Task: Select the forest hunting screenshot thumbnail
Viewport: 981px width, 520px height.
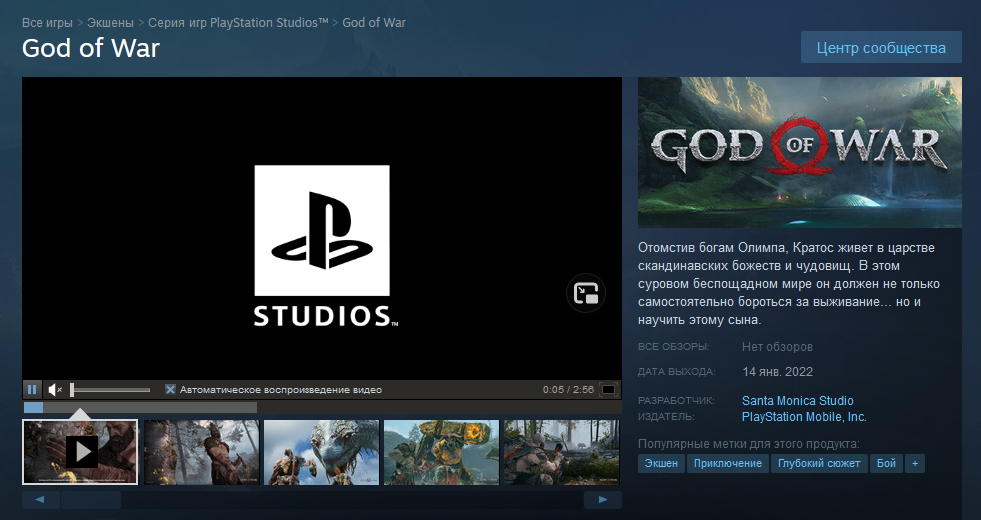Action: click(561, 452)
